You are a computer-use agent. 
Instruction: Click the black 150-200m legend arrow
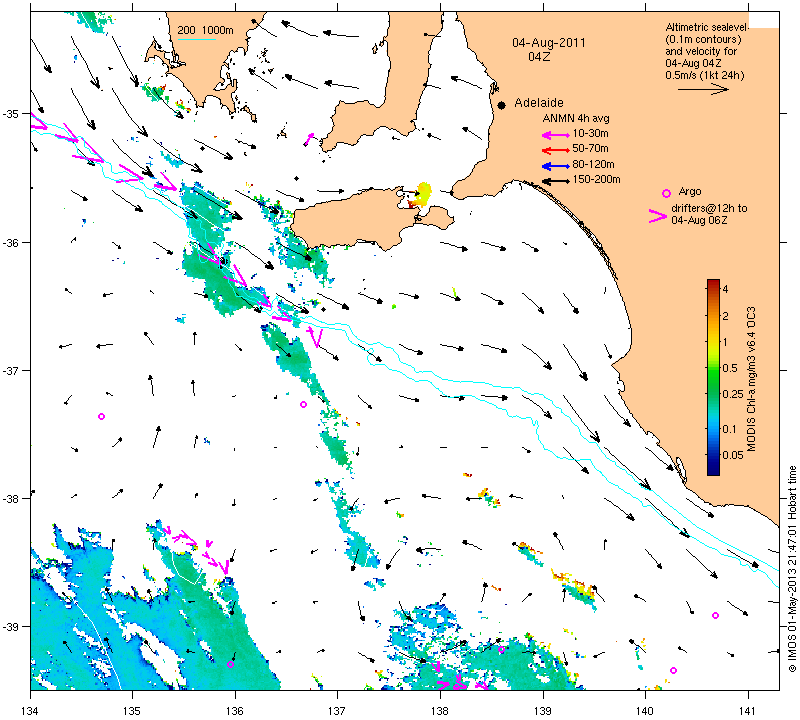point(555,181)
